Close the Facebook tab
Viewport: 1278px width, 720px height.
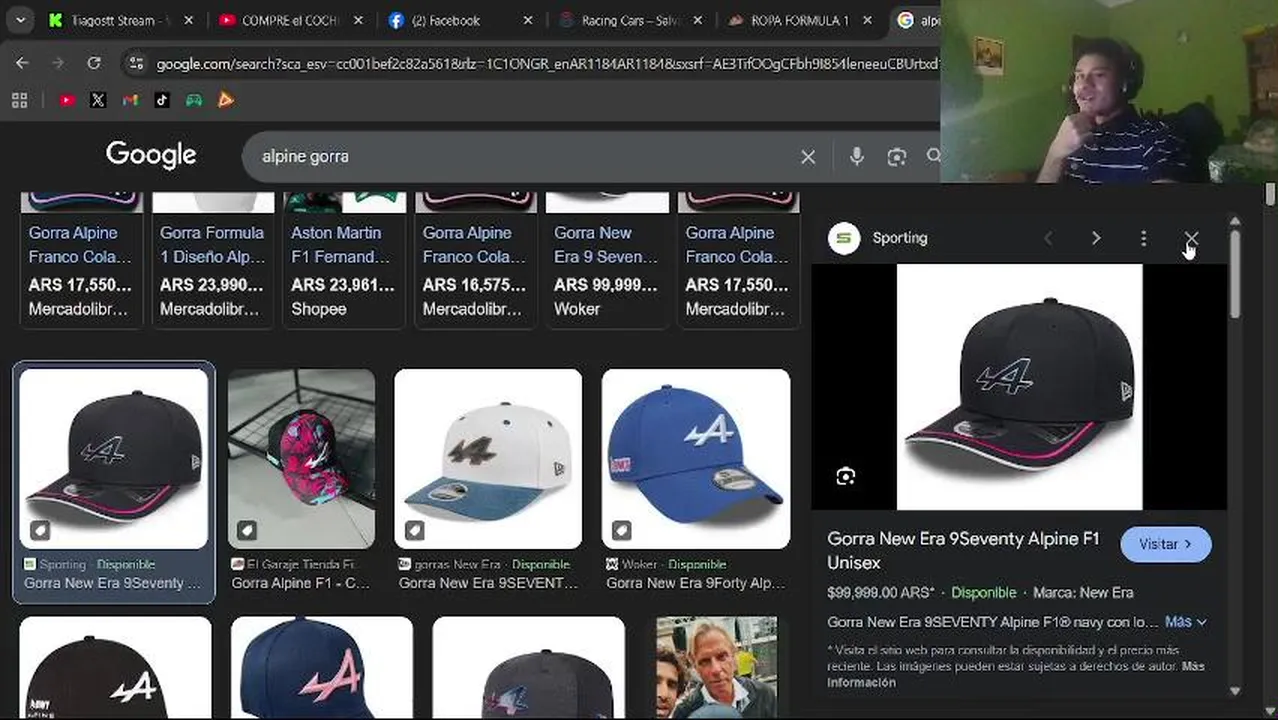(528, 20)
